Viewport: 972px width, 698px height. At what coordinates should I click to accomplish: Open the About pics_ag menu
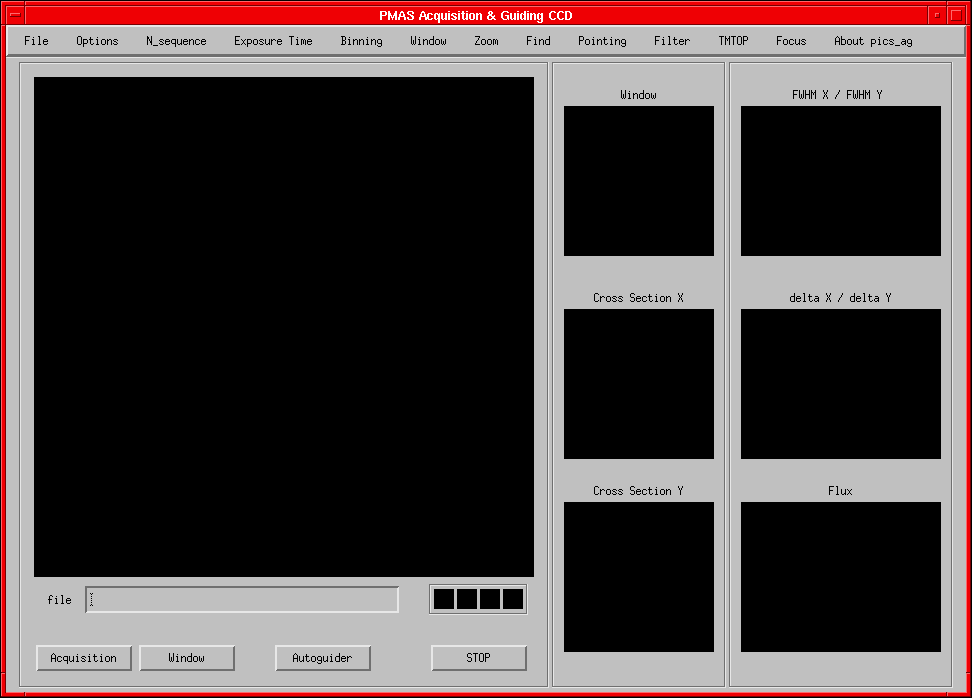point(873,41)
